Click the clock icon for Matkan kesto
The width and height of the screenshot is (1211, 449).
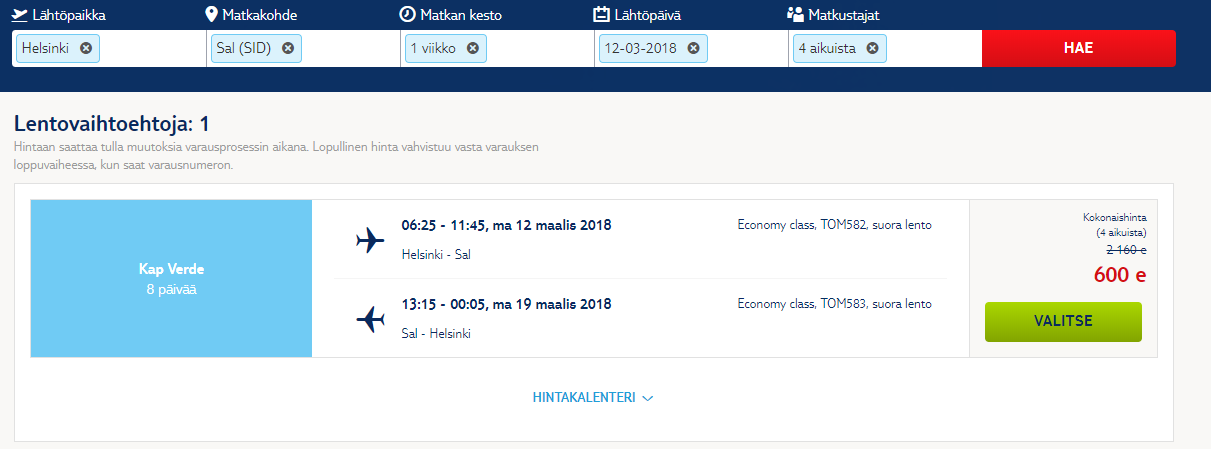click(407, 15)
